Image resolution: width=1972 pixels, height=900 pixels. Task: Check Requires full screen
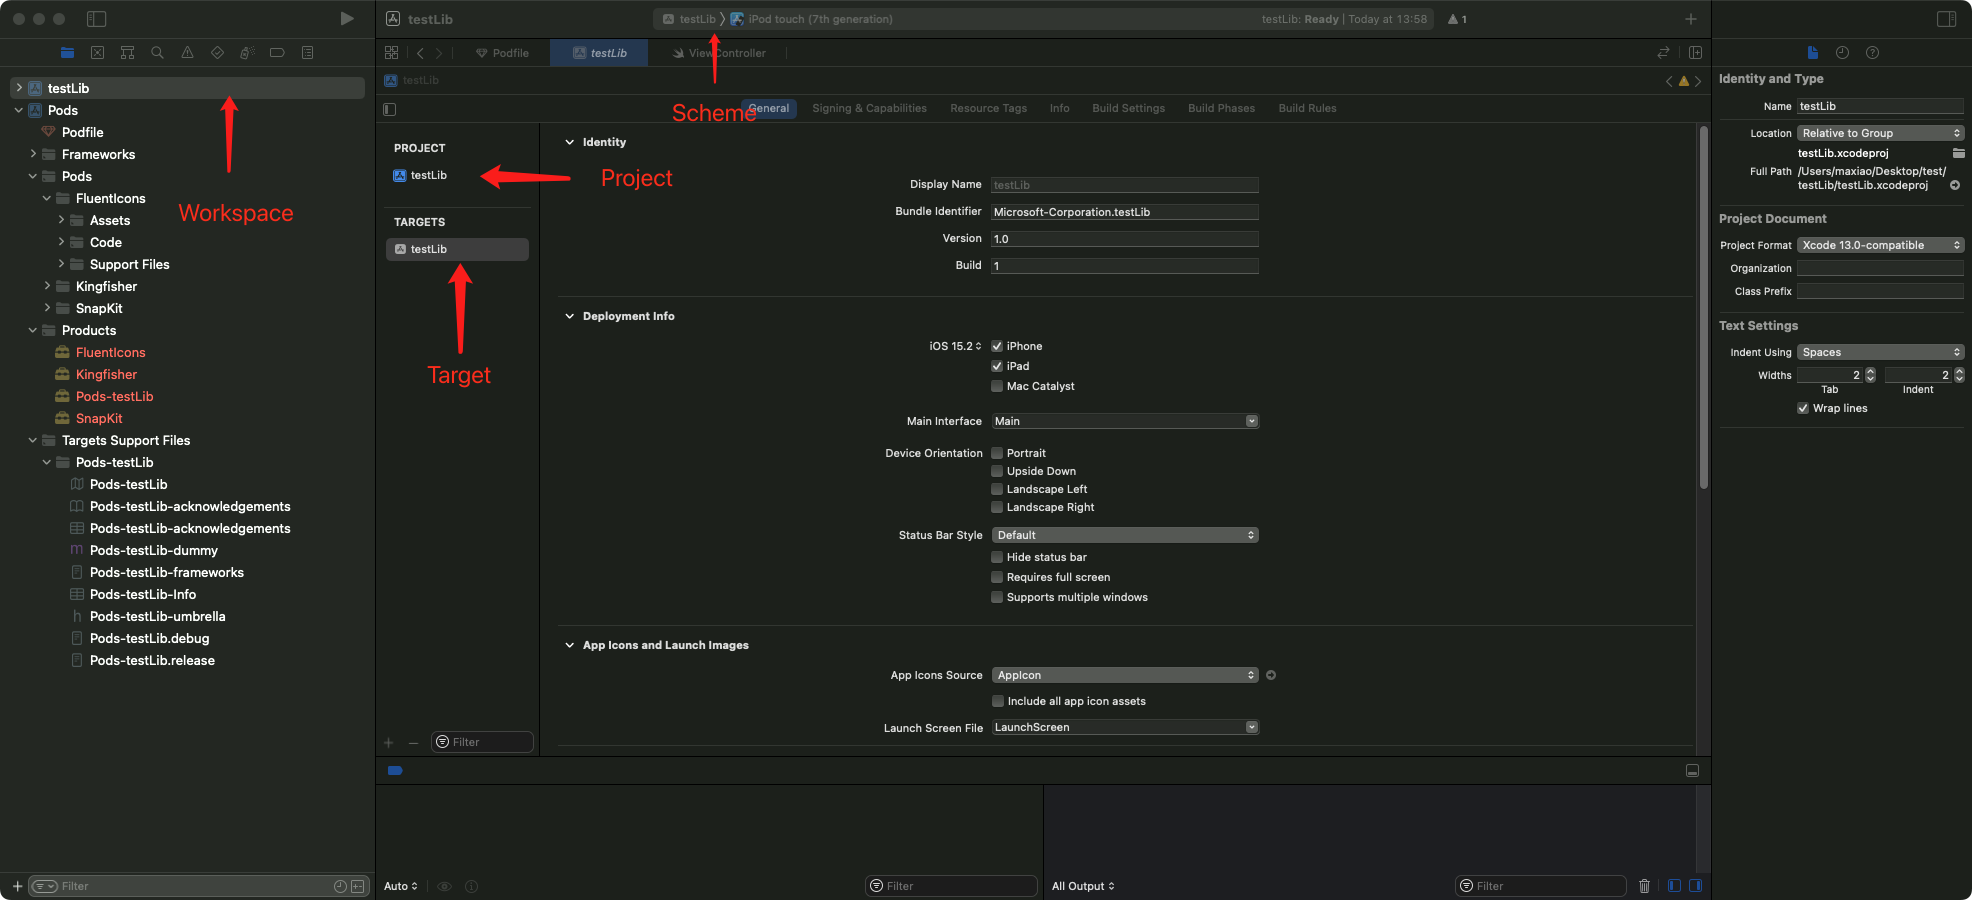coord(997,577)
